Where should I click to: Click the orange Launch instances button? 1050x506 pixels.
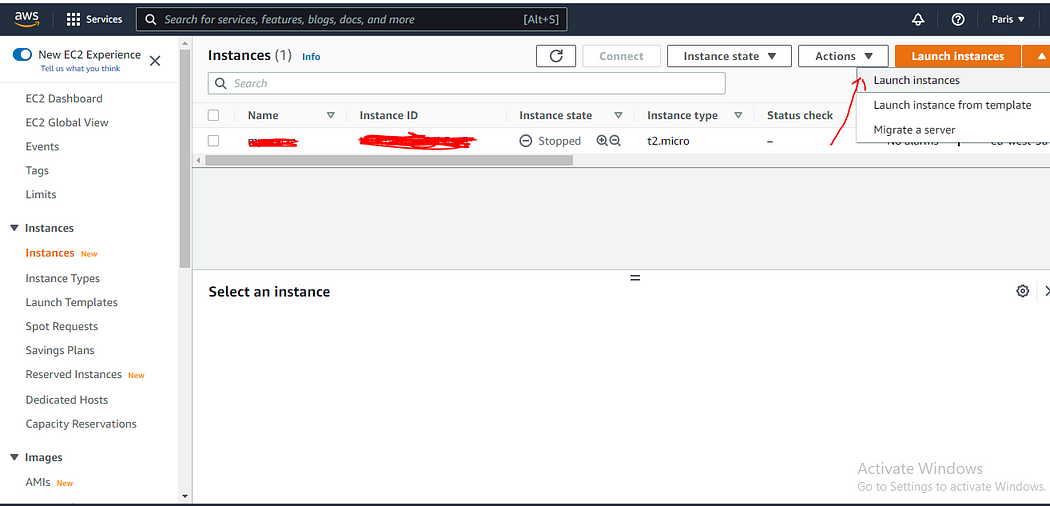click(x=958, y=56)
